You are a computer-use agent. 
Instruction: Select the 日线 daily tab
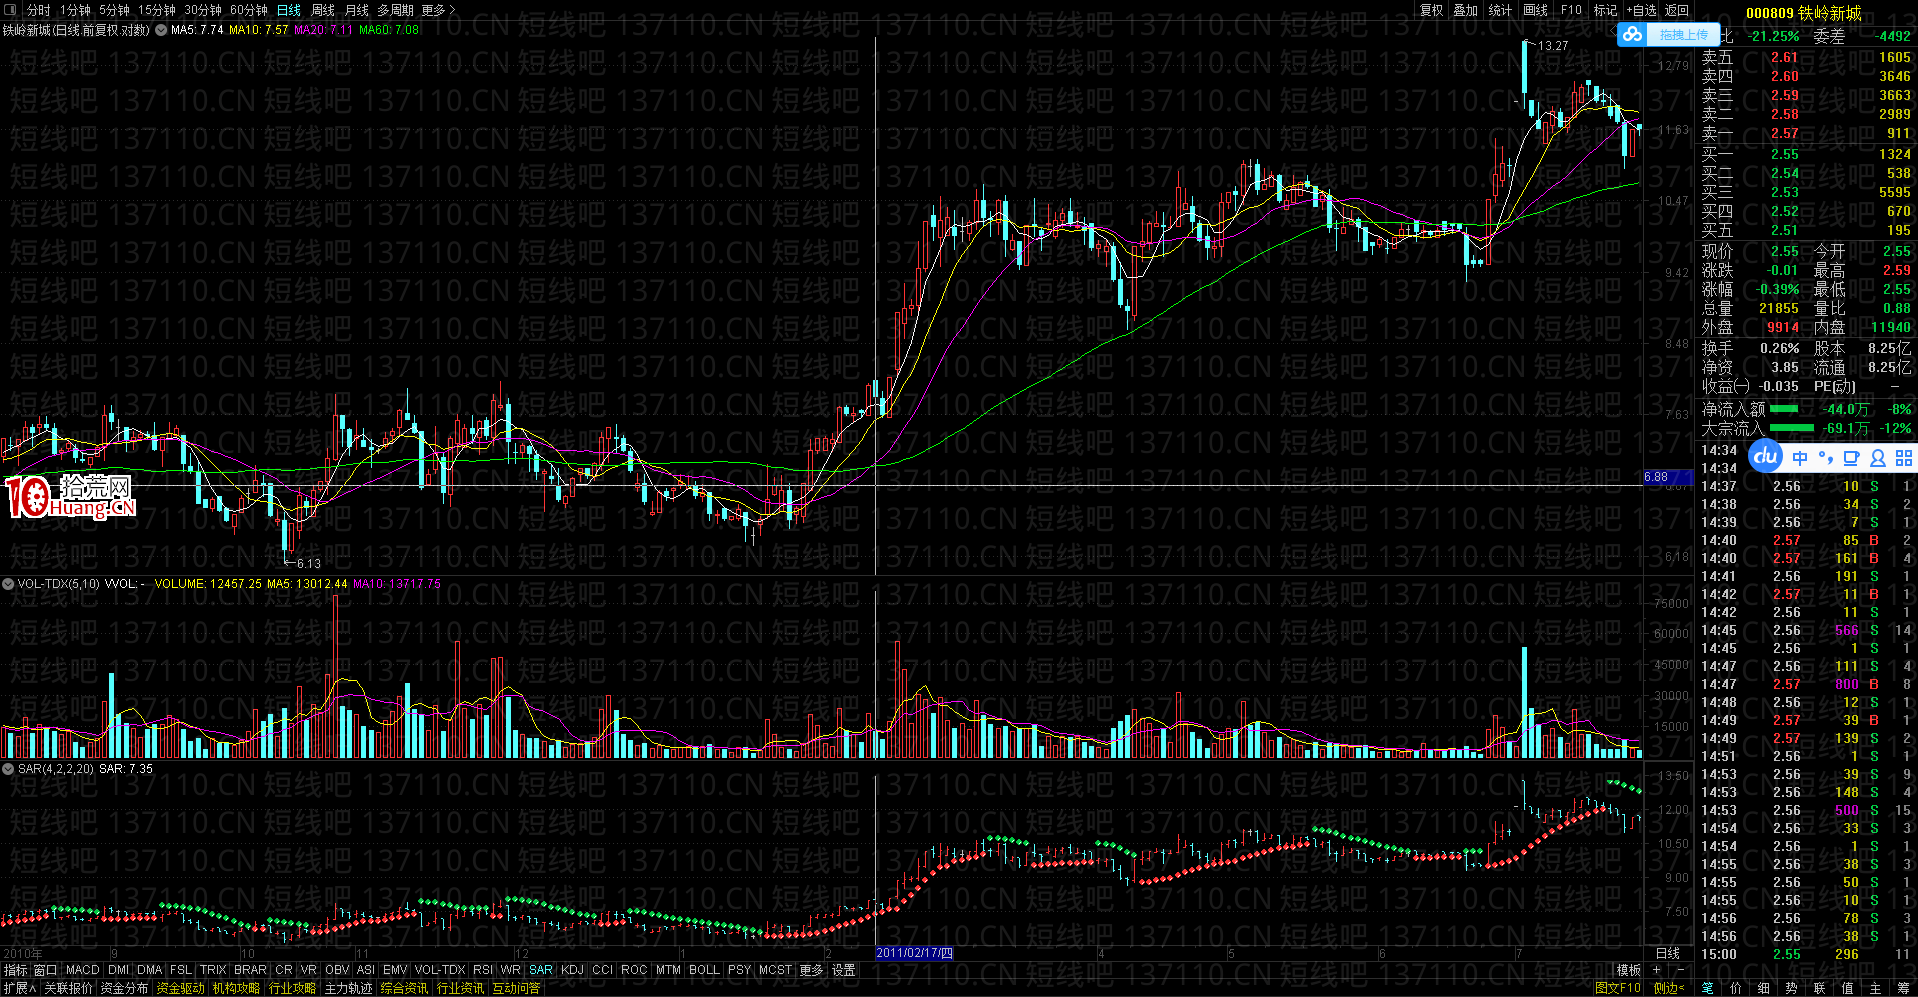(289, 10)
